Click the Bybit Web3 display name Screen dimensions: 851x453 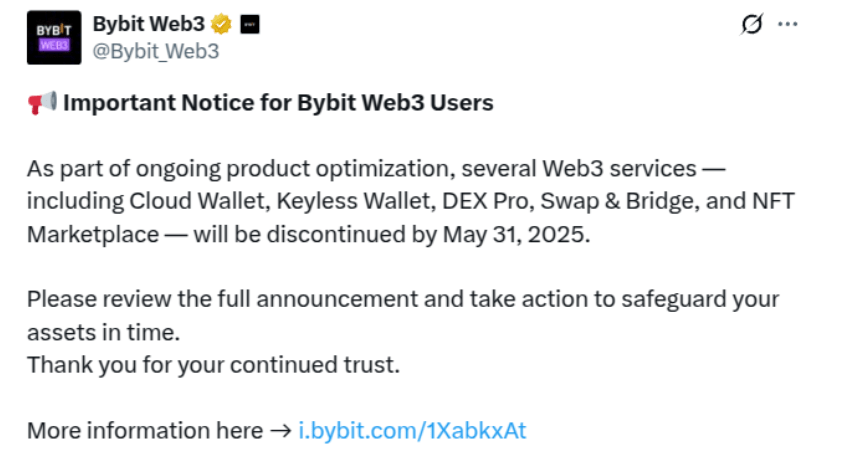[149, 24]
